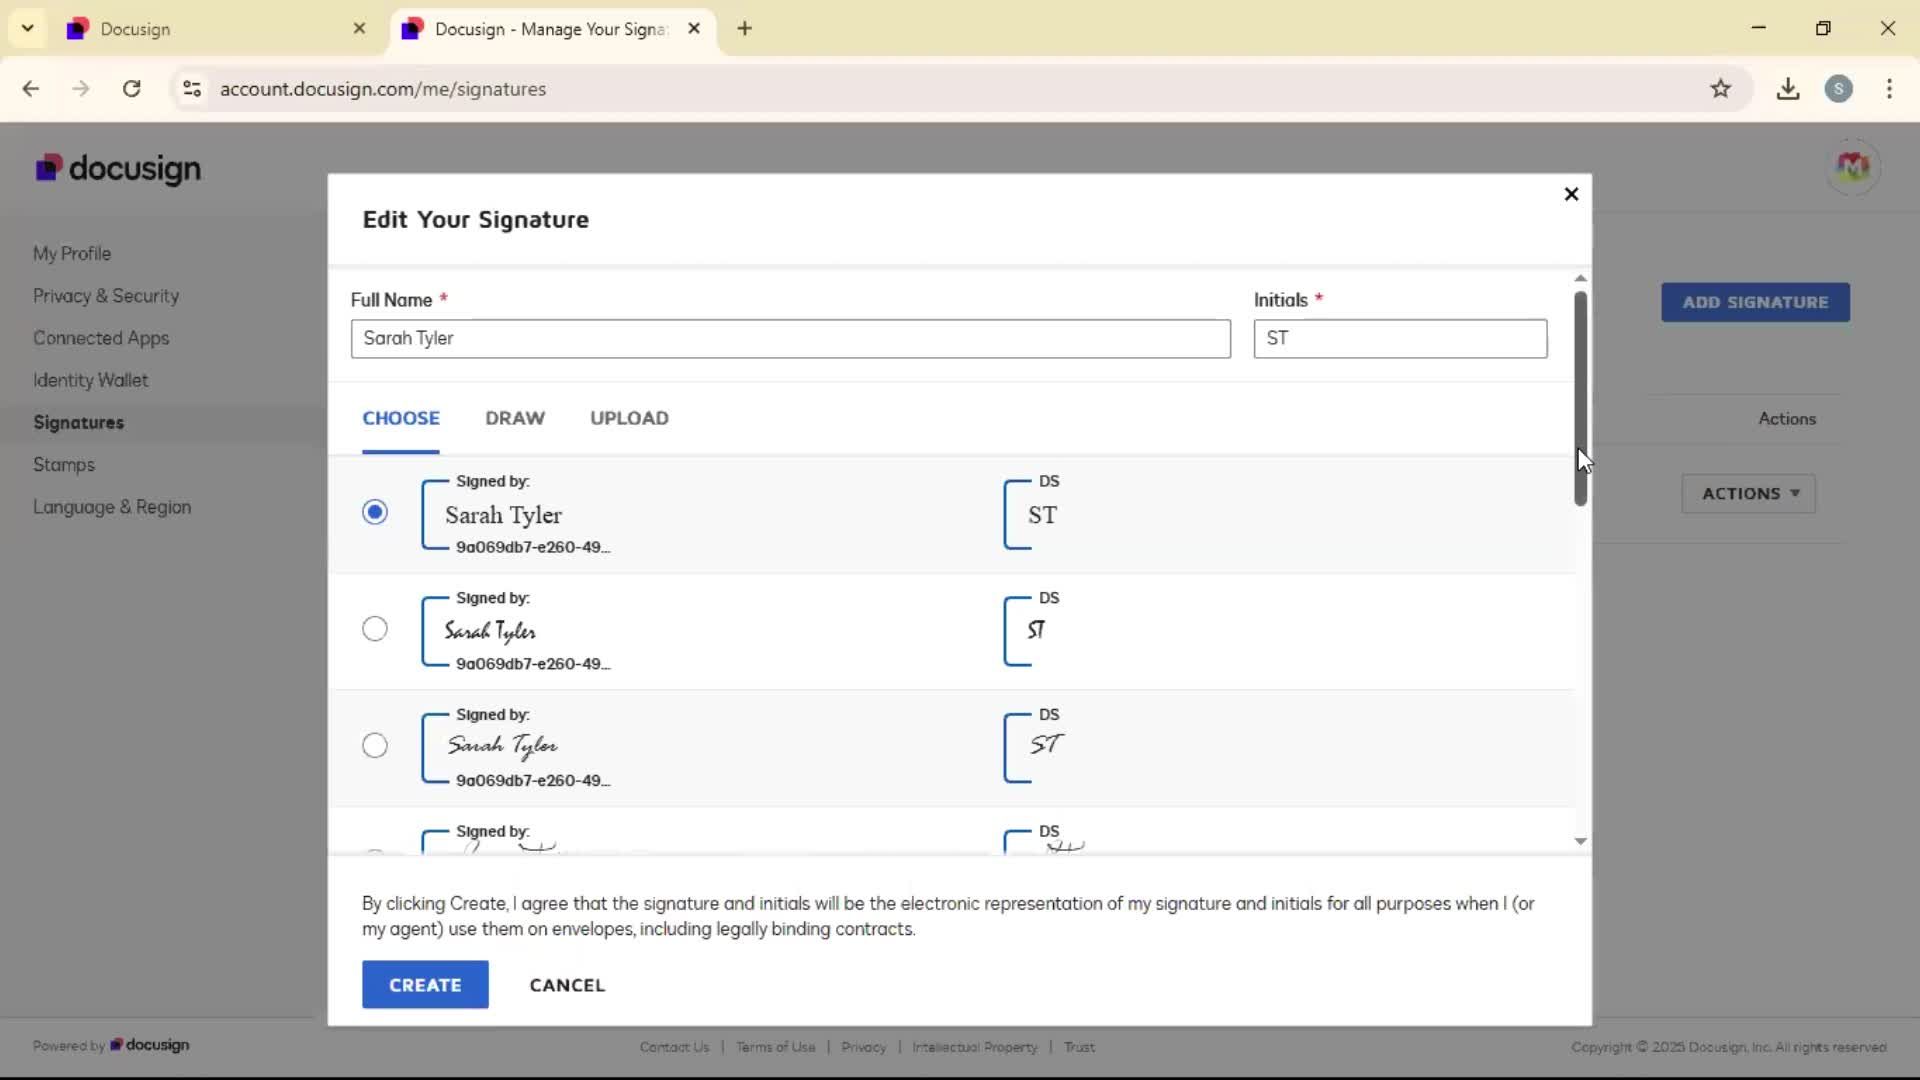Open the browser downloads panel
1920x1080 pixels.
pyautogui.click(x=1788, y=89)
